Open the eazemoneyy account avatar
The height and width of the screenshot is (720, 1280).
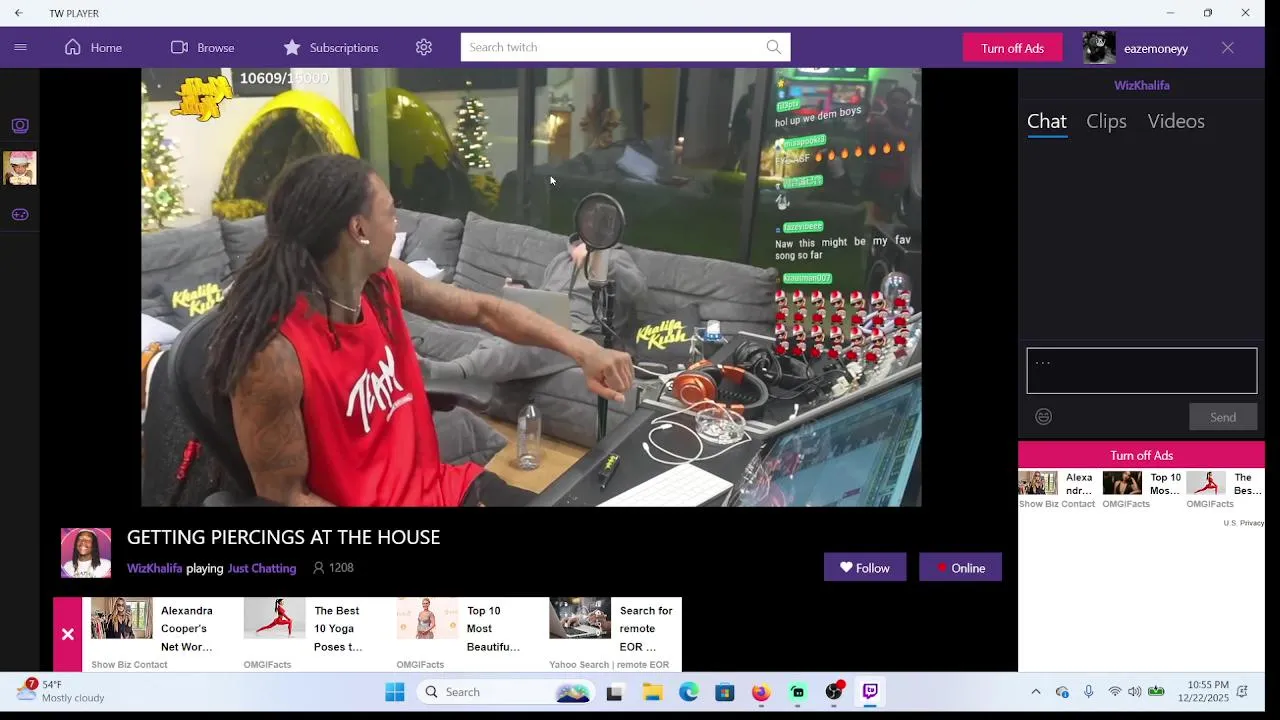1099,48
